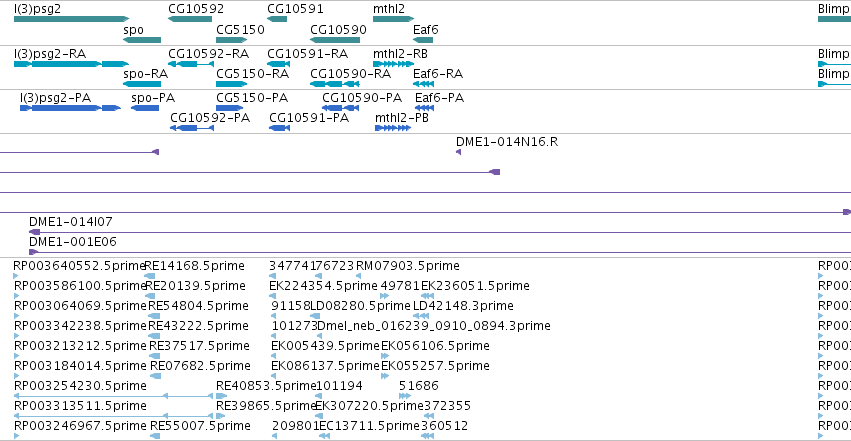Select the DME1-014N16.R clone label

click(x=507, y=142)
